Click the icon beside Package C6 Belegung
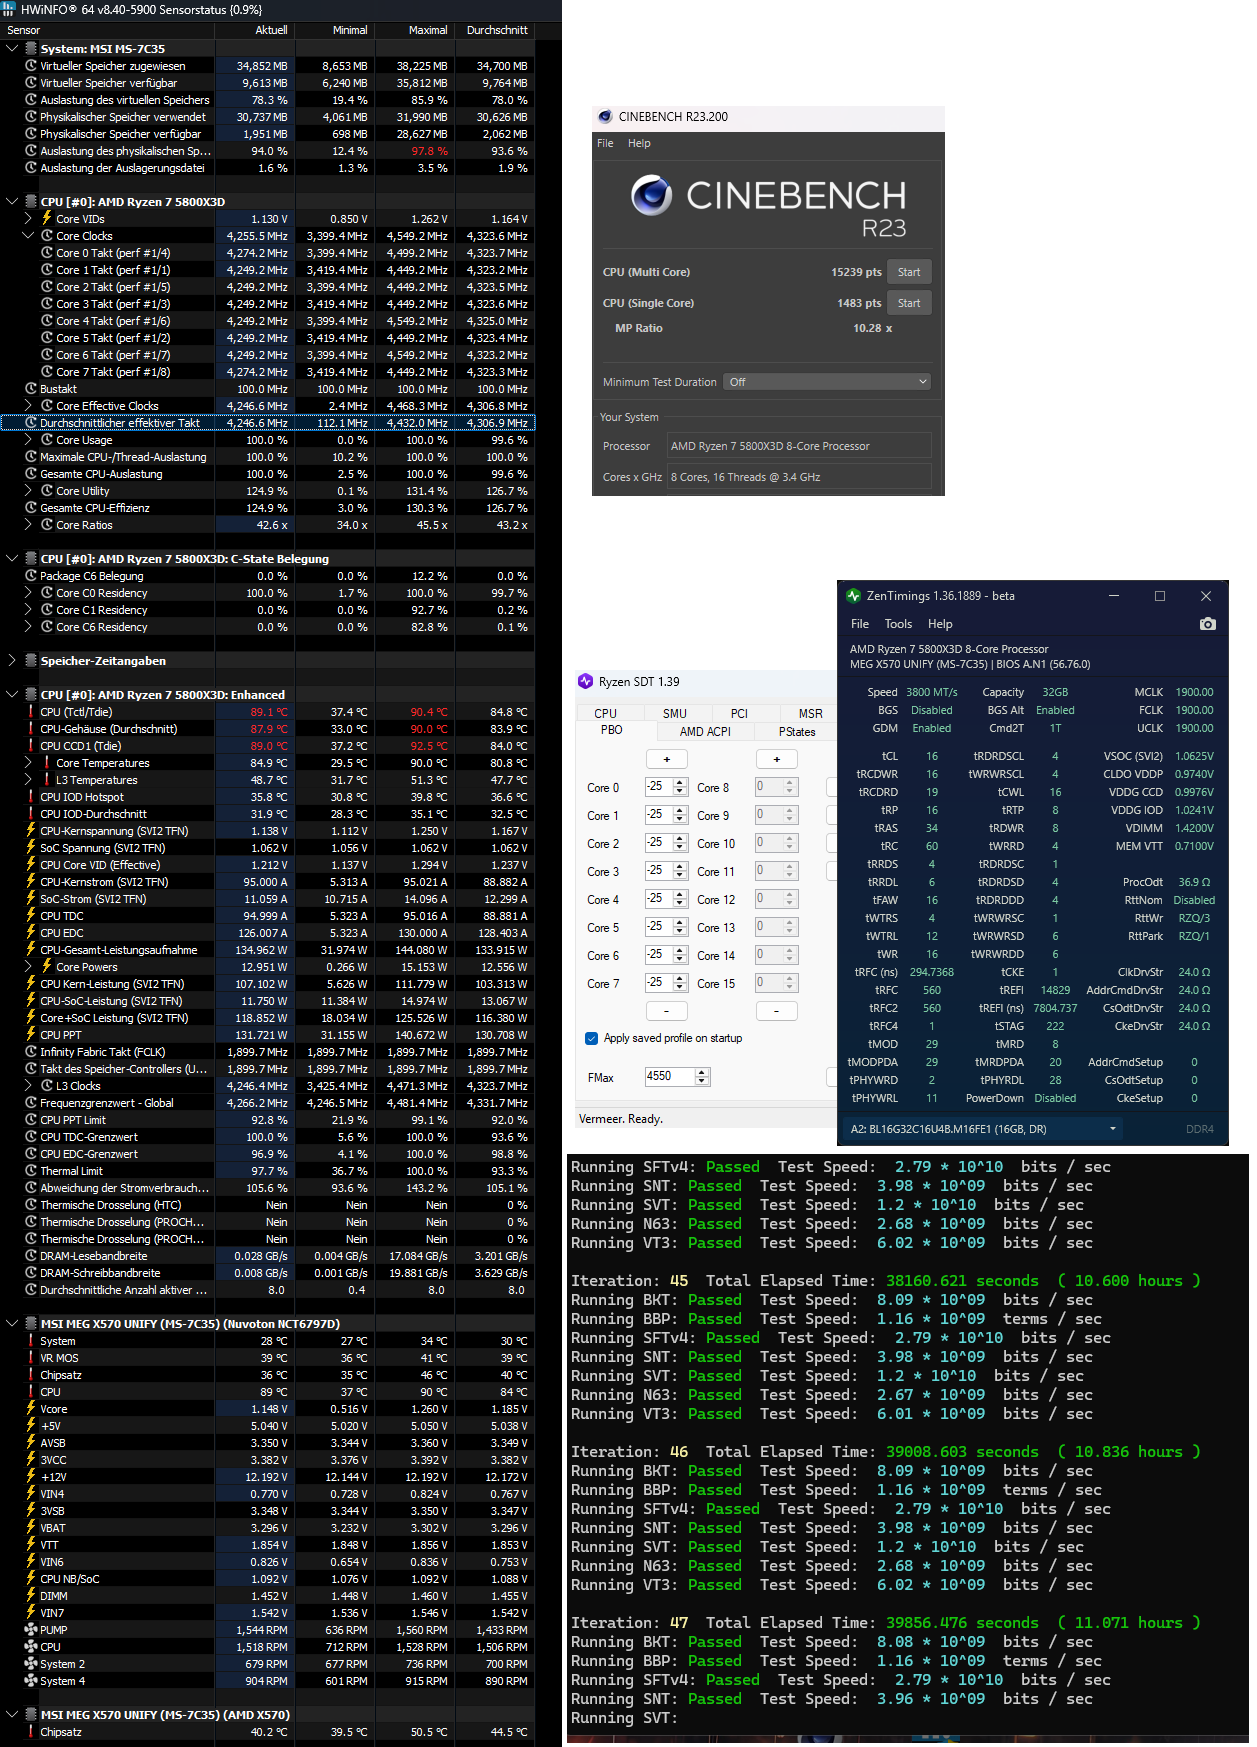 point(31,576)
